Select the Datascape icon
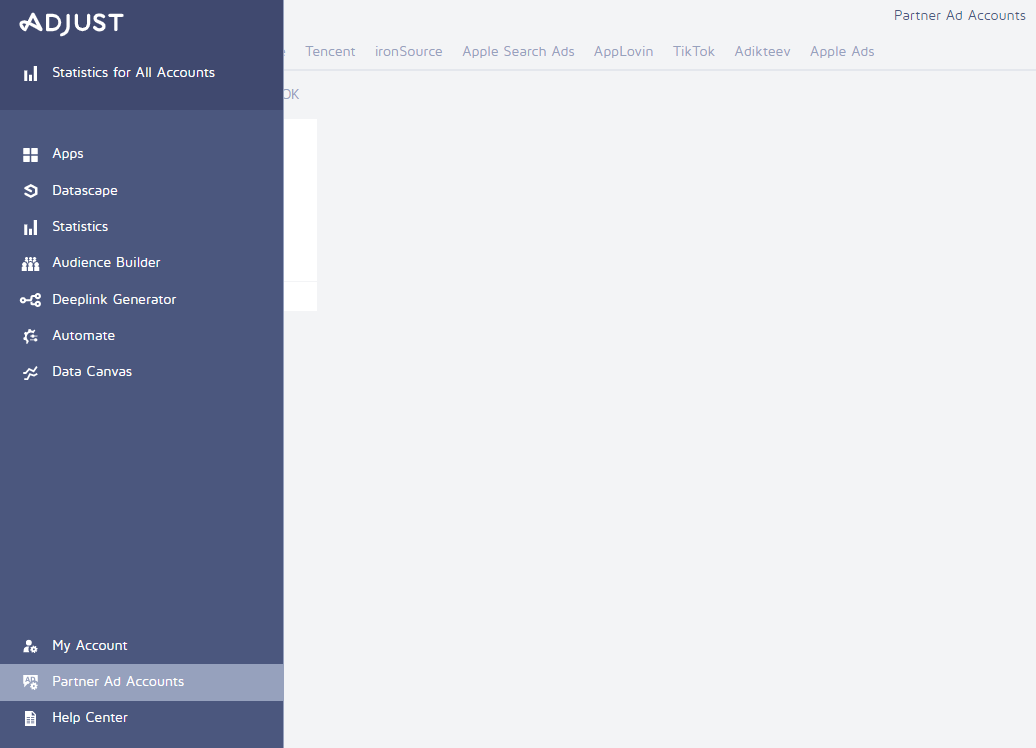The image size is (1036, 748). tap(31, 190)
